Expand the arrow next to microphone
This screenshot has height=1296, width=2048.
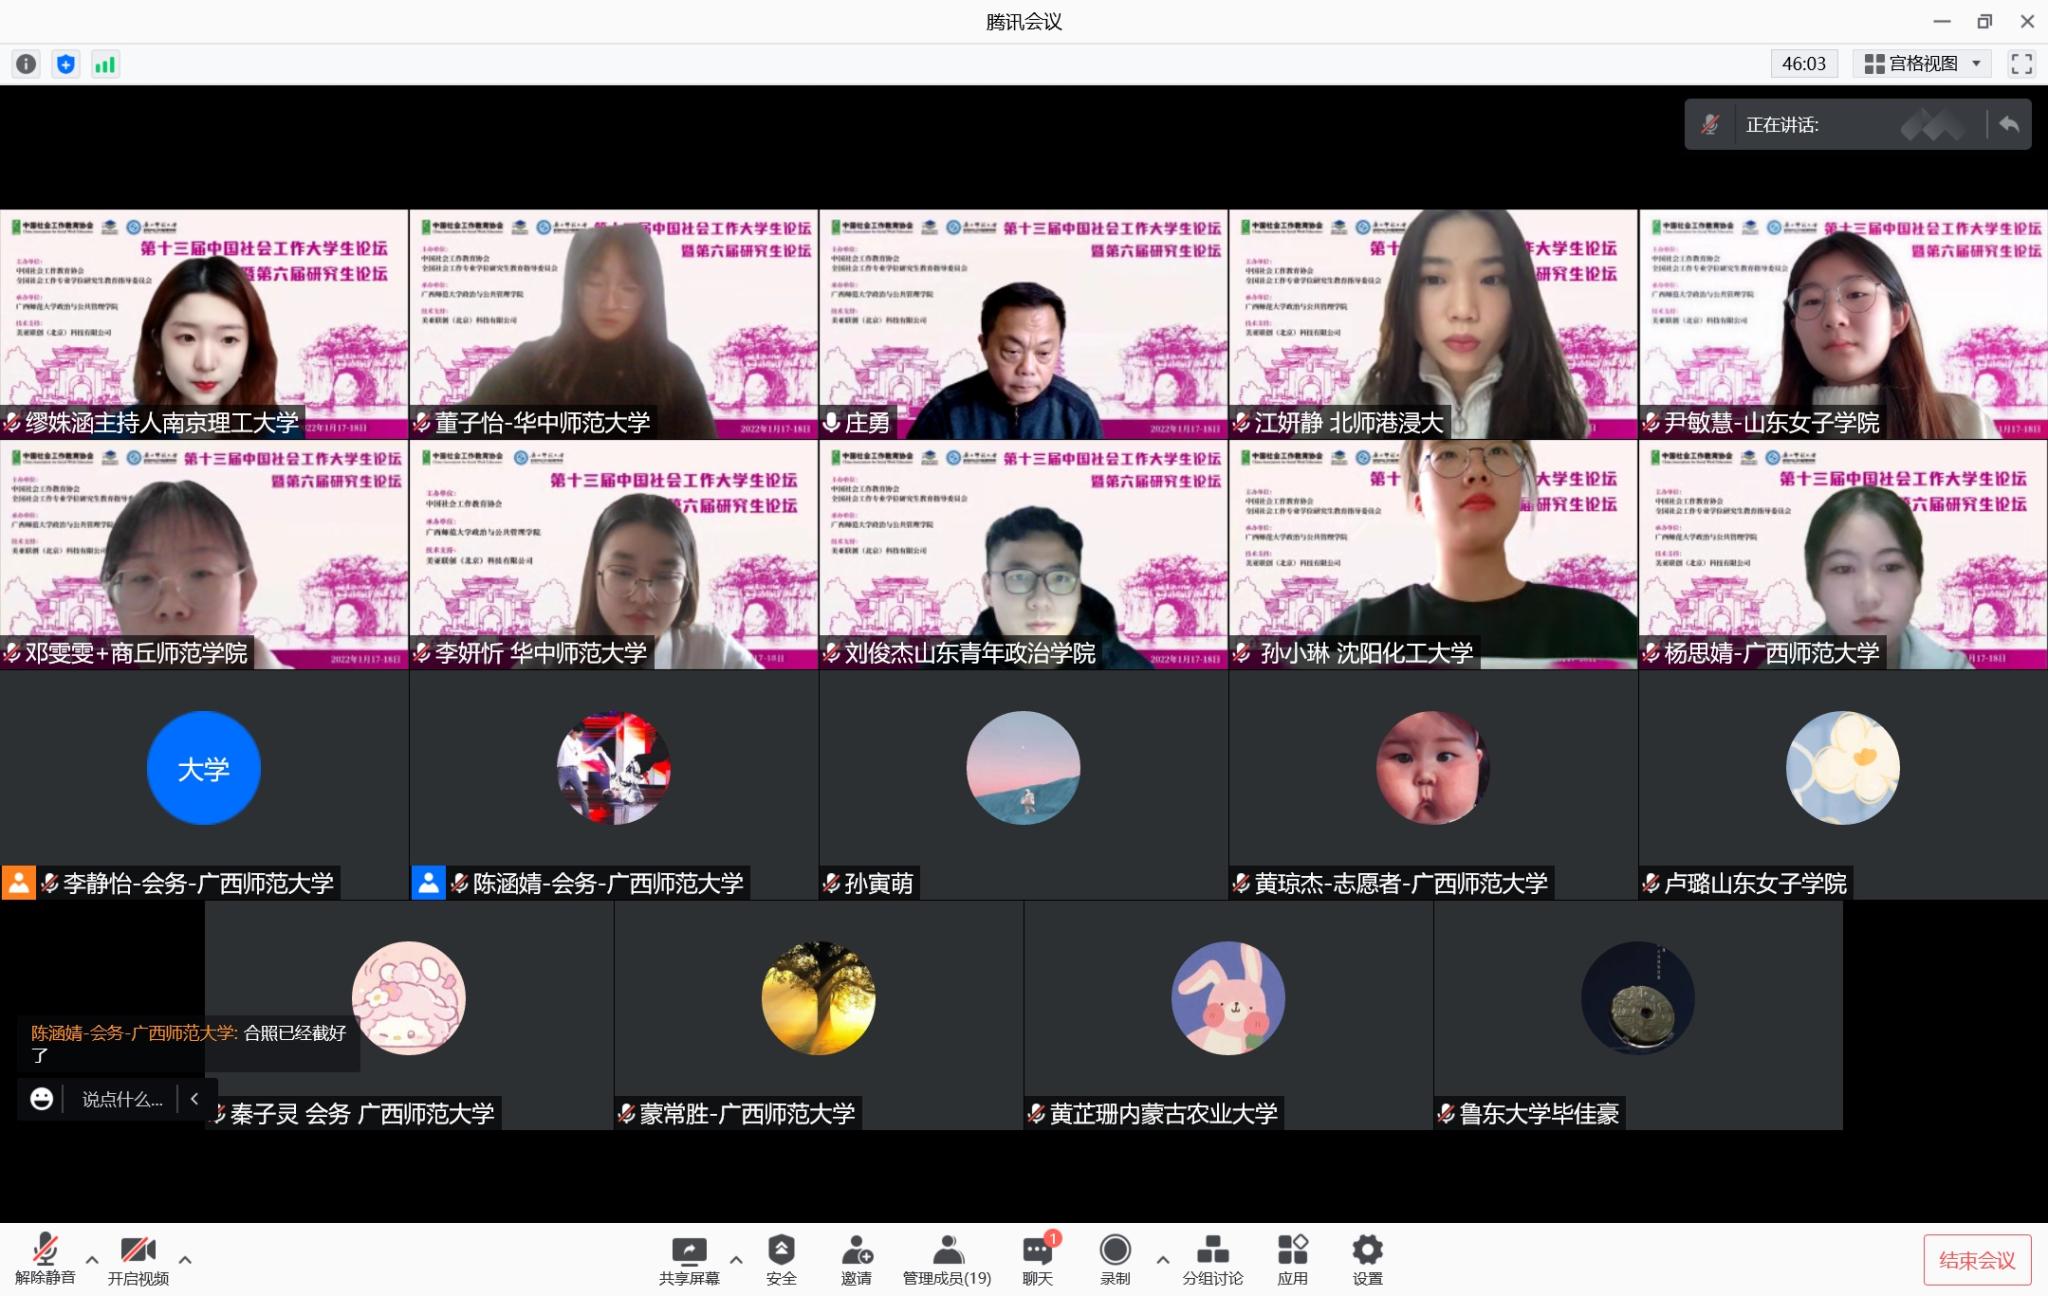click(92, 1260)
